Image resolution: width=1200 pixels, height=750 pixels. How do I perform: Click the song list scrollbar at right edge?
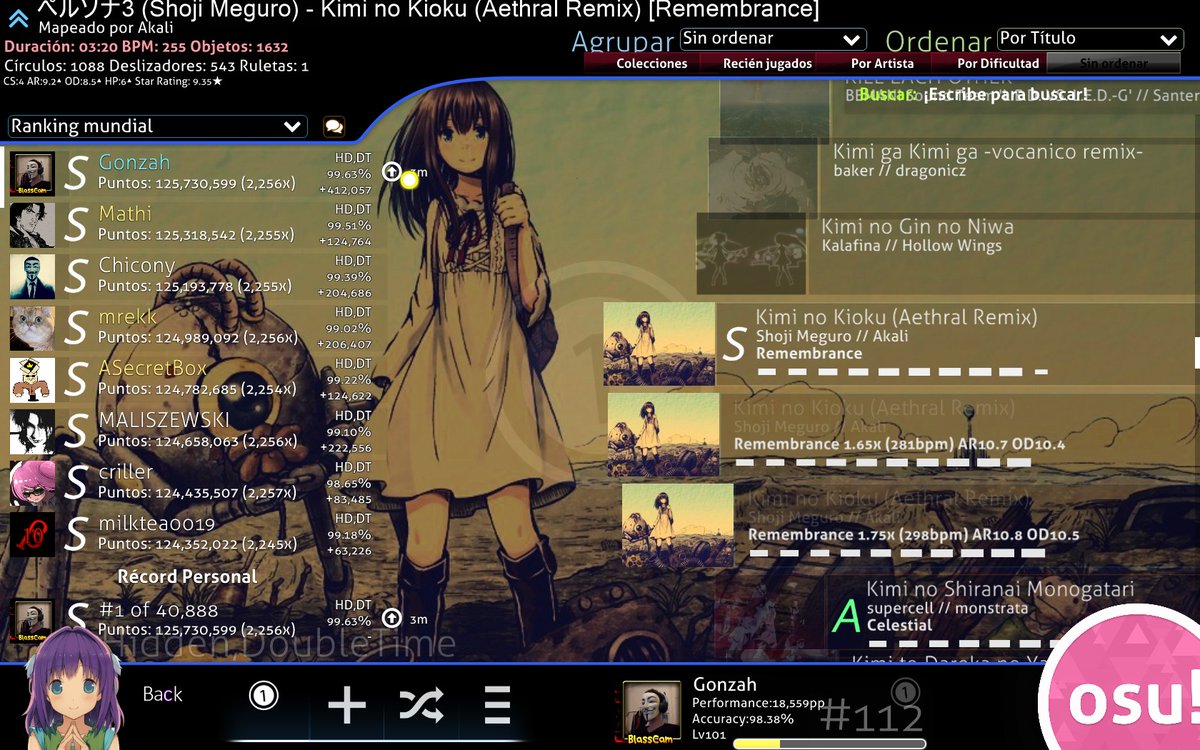(x=1197, y=353)
